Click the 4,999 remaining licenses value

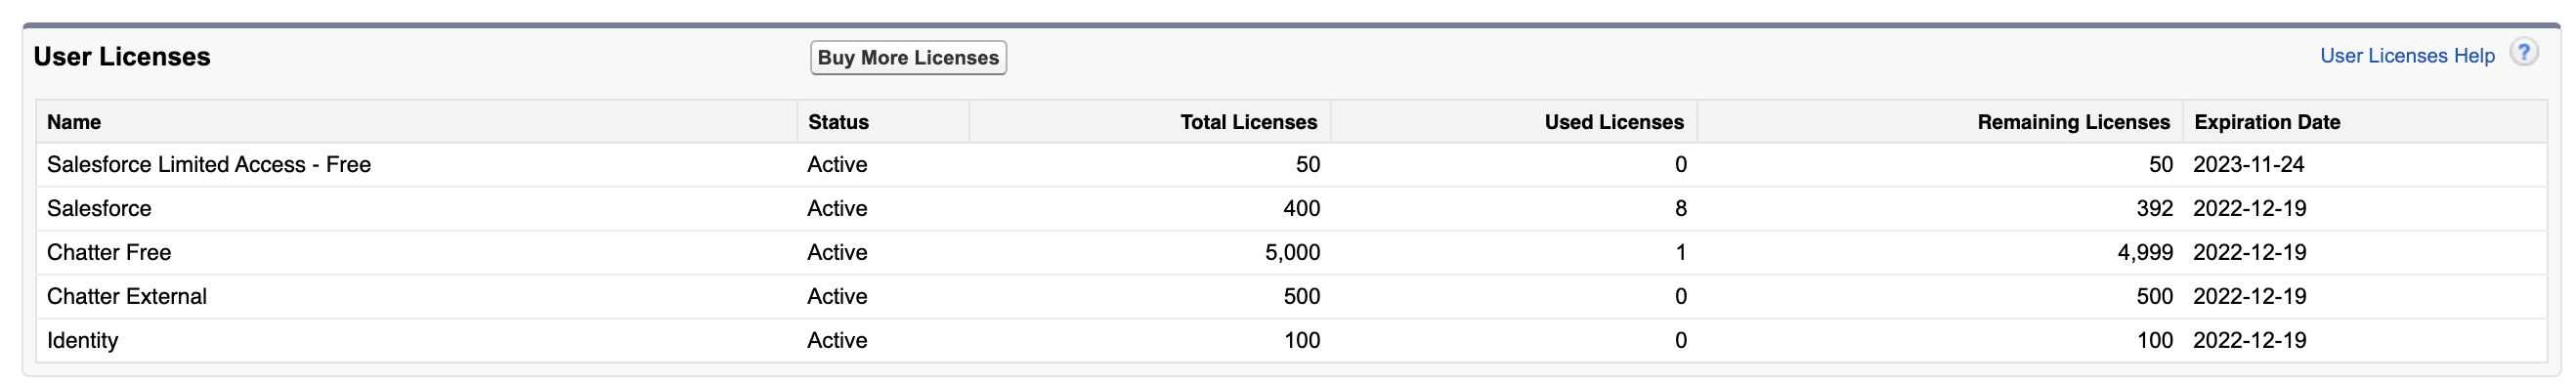(2145, 253)
